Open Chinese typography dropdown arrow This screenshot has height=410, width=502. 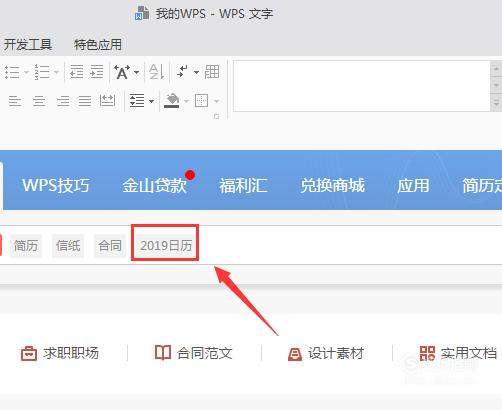pyautogui.click(x=136, y=72)
